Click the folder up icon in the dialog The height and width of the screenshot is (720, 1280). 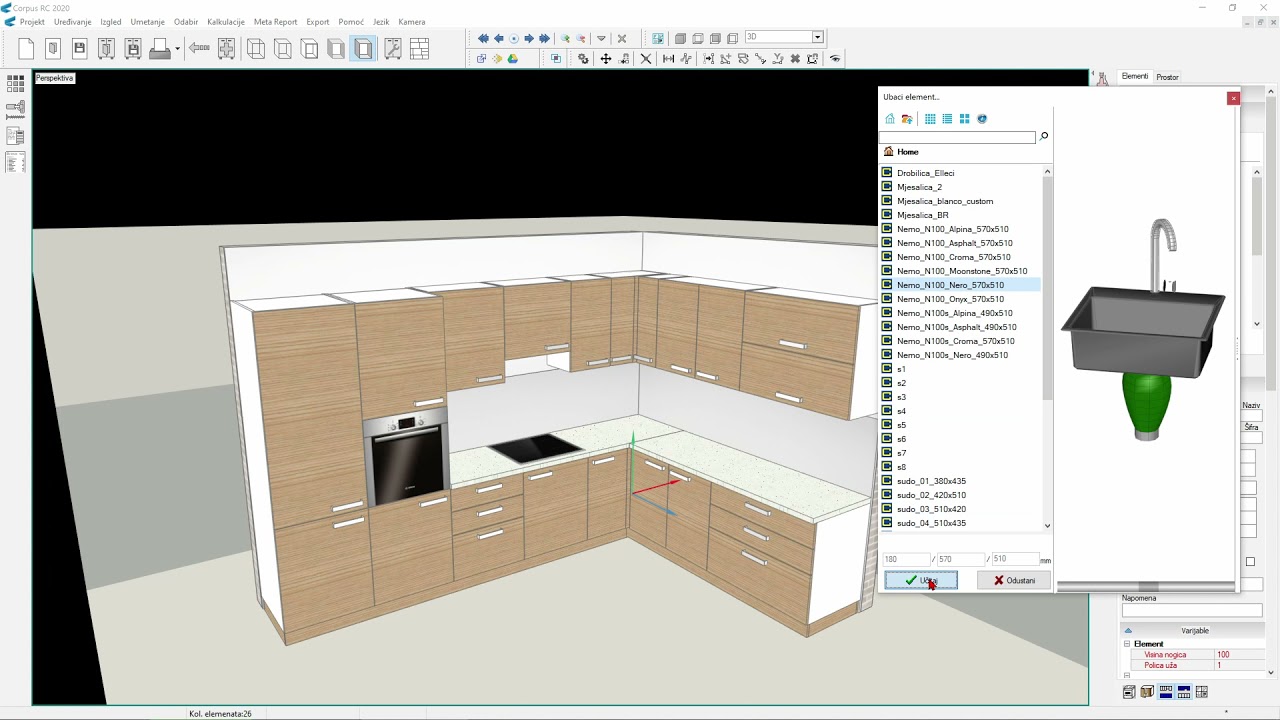click(x=907, y=119)
